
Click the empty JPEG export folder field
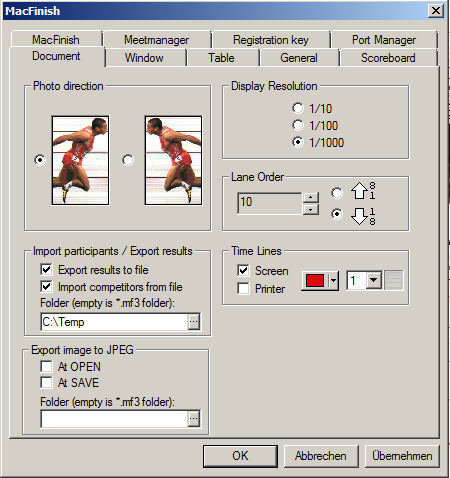[x=114, y=419]
